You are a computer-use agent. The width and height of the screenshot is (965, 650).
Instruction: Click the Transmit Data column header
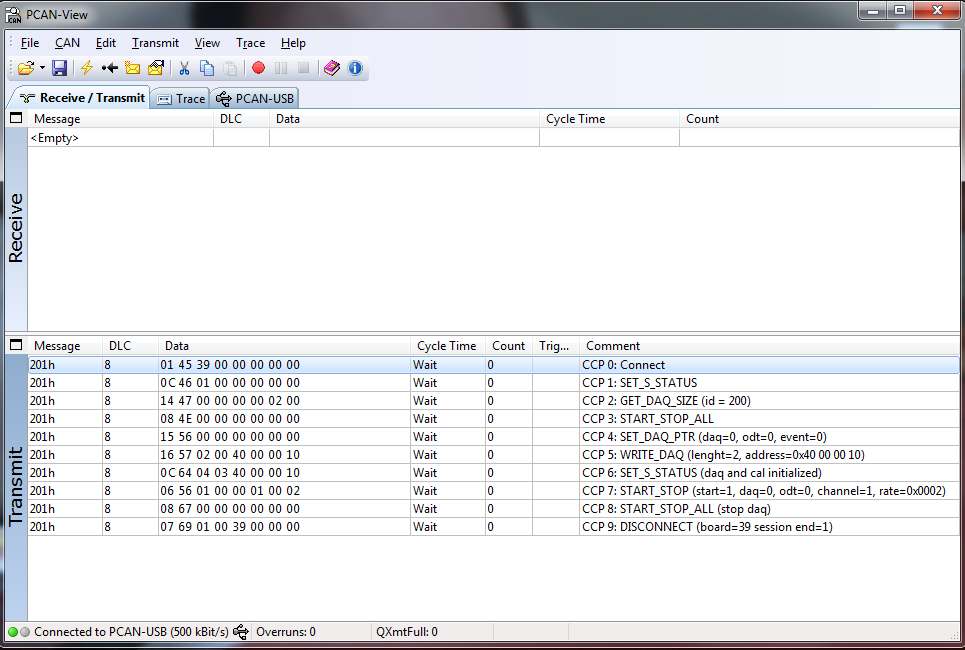pyautogui.click(x=284, y=346)
